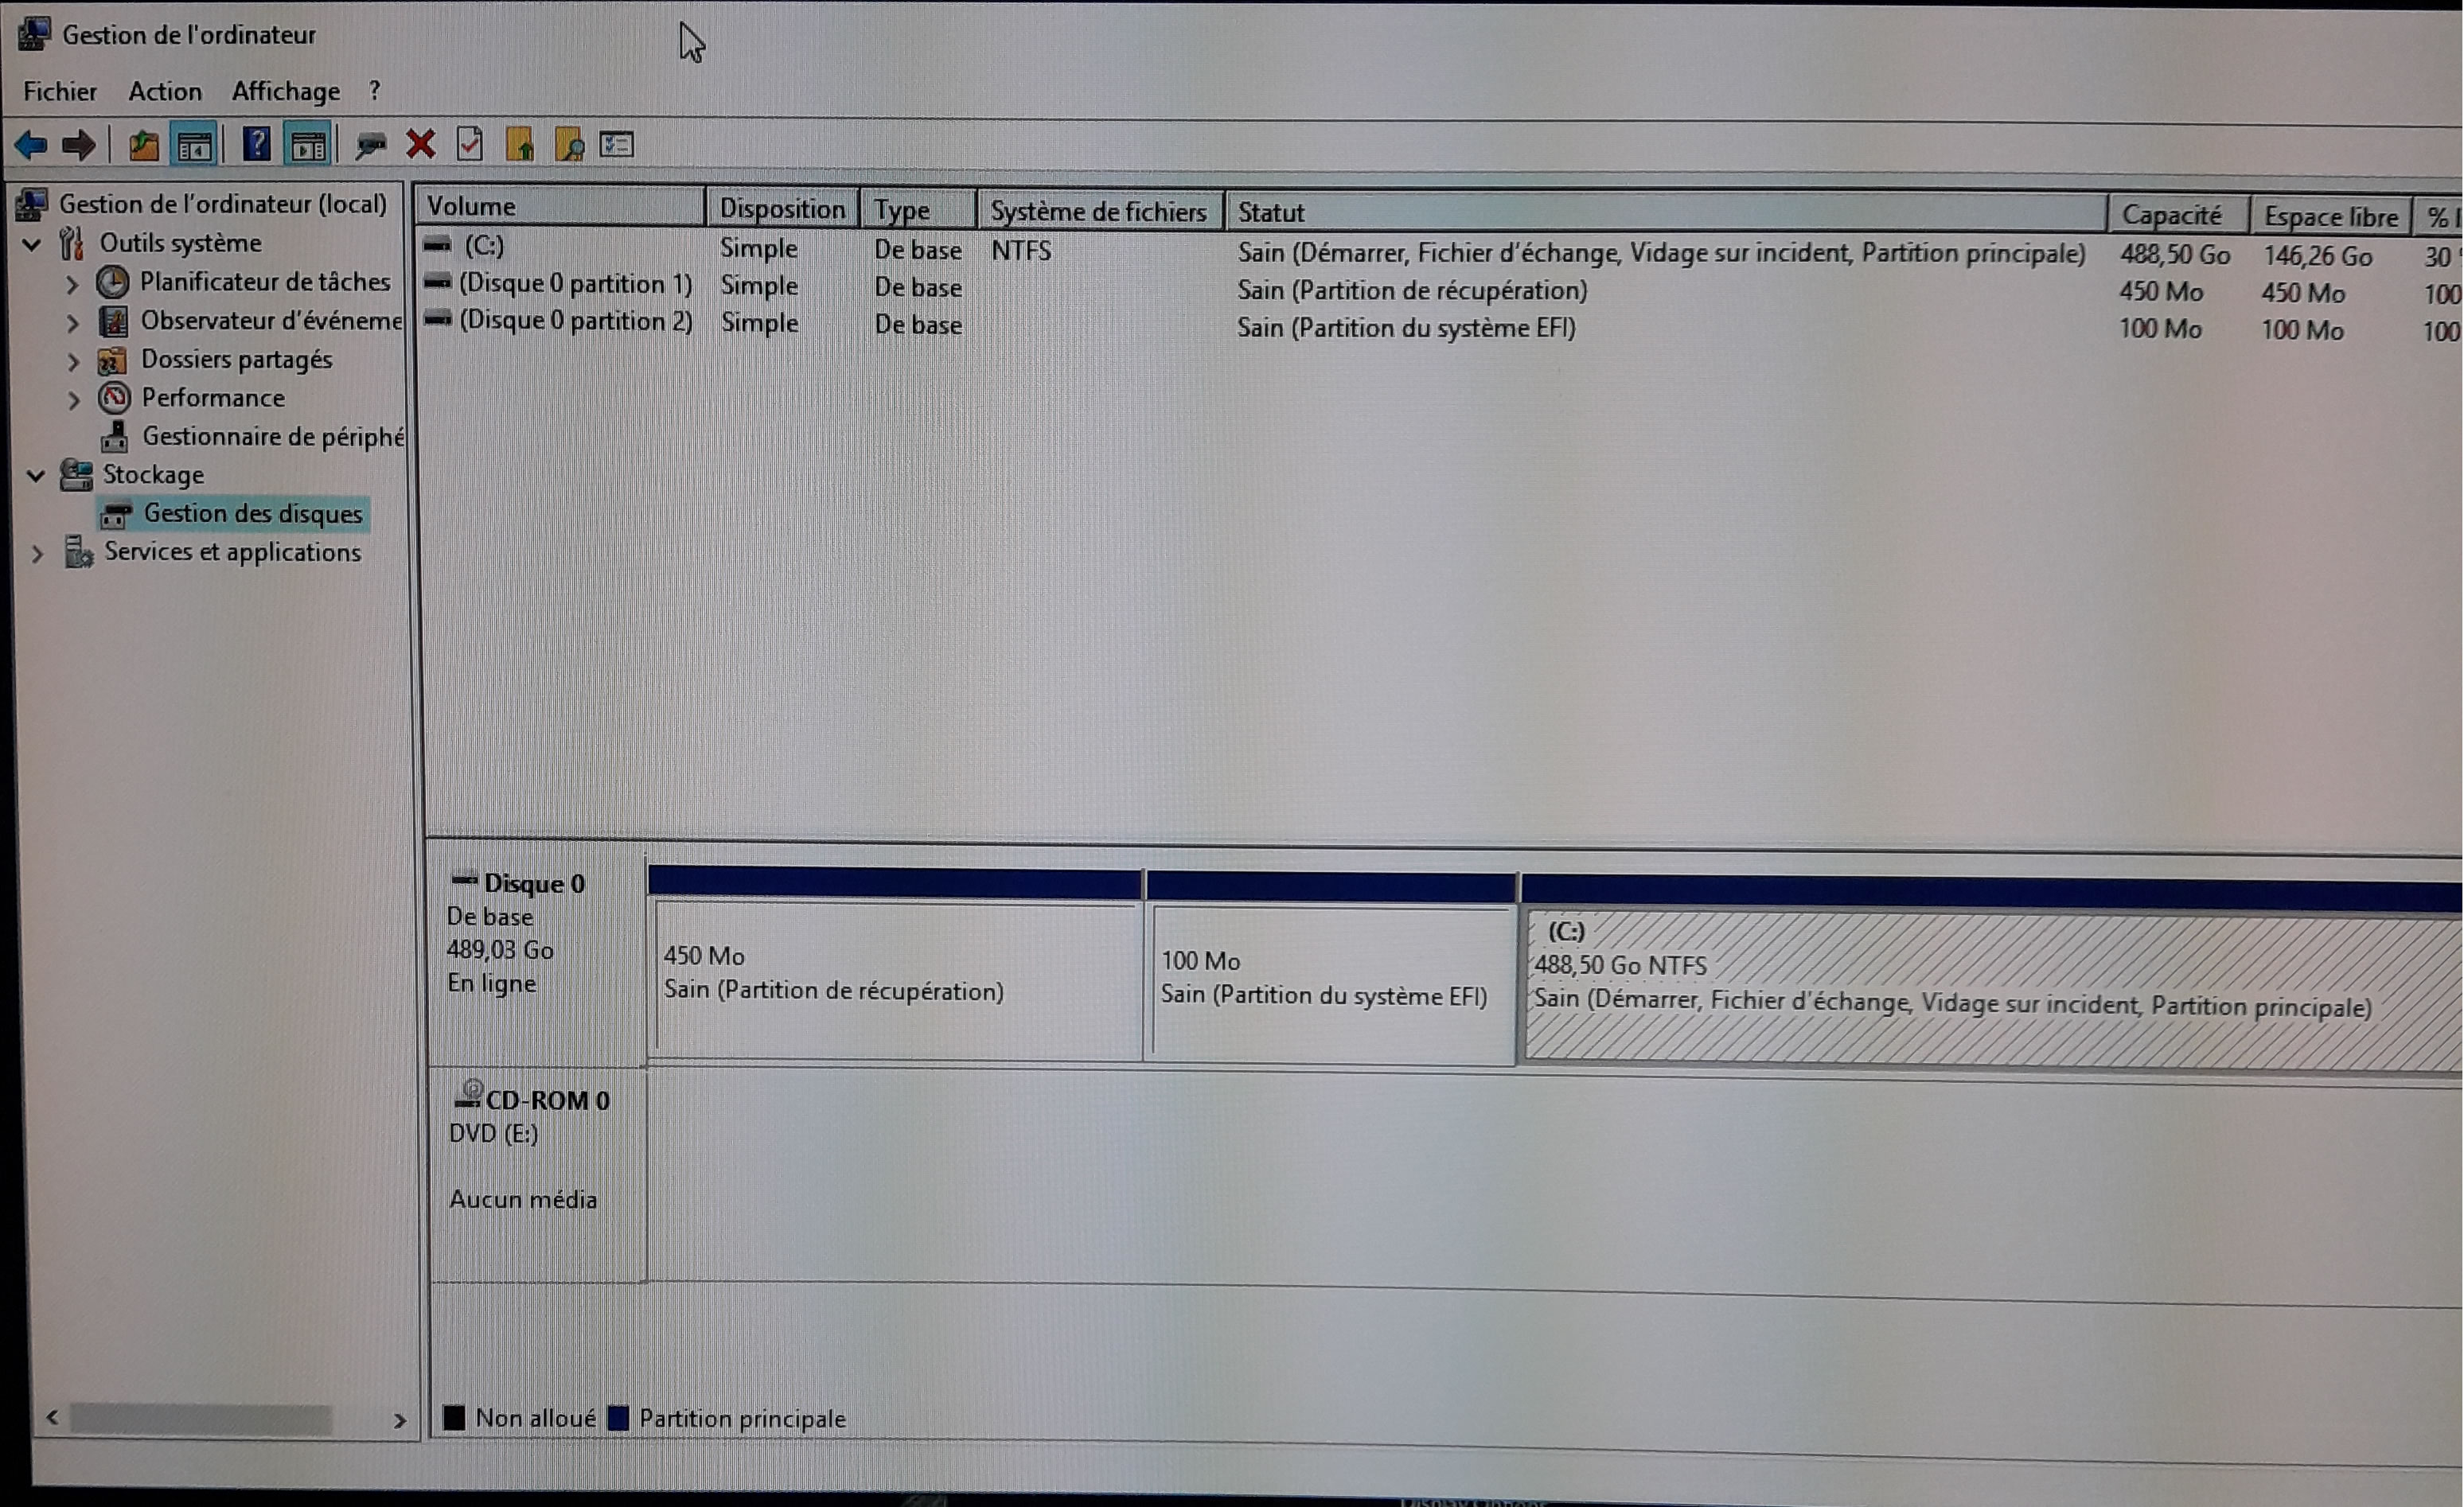Screen dimensions: 2464x1507
Task: Collapse the Outils système node
Action: tap(32, 243)
